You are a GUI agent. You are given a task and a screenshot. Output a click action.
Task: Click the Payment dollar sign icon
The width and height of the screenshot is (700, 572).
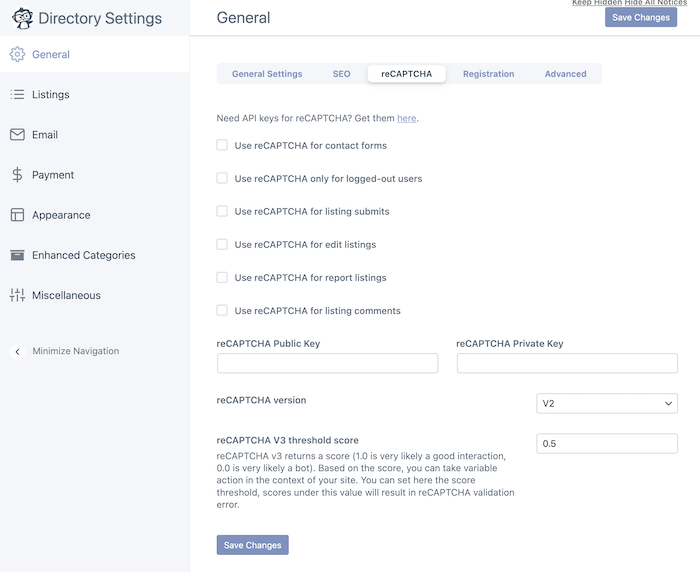tap(17, 175)
